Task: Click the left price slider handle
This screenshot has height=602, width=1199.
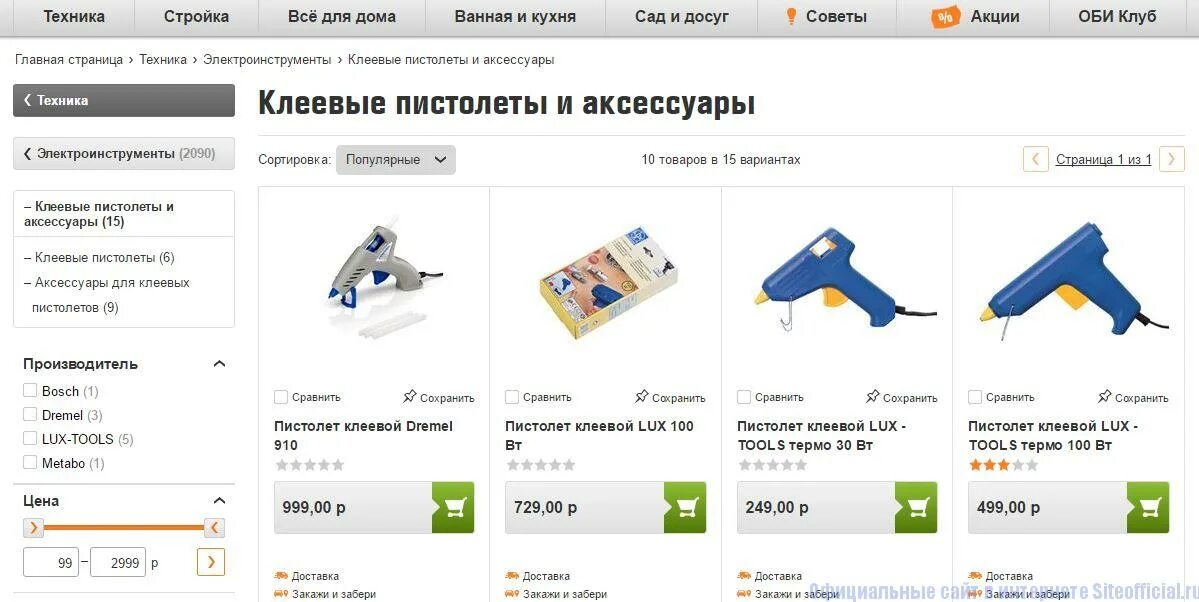Action: [x=33, y=527]
